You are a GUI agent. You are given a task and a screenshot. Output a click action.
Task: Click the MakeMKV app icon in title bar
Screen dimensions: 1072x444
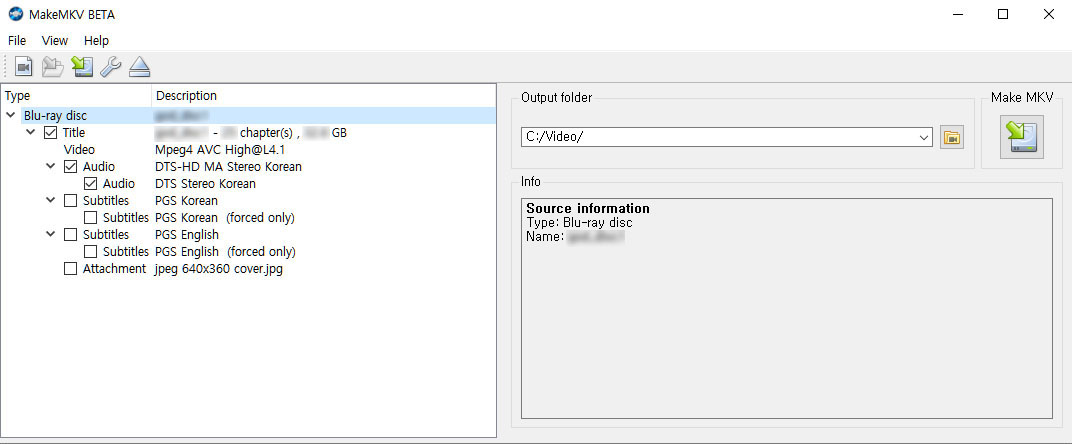click(x=15, y=14)
